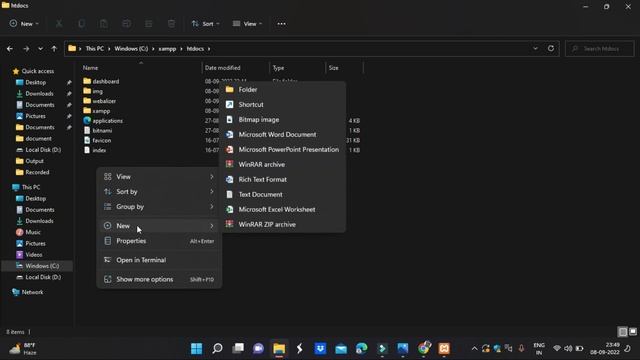Select Local Disk (D:) under This PC
Viewport: 640px width, 360px height.
coord(43,277)
